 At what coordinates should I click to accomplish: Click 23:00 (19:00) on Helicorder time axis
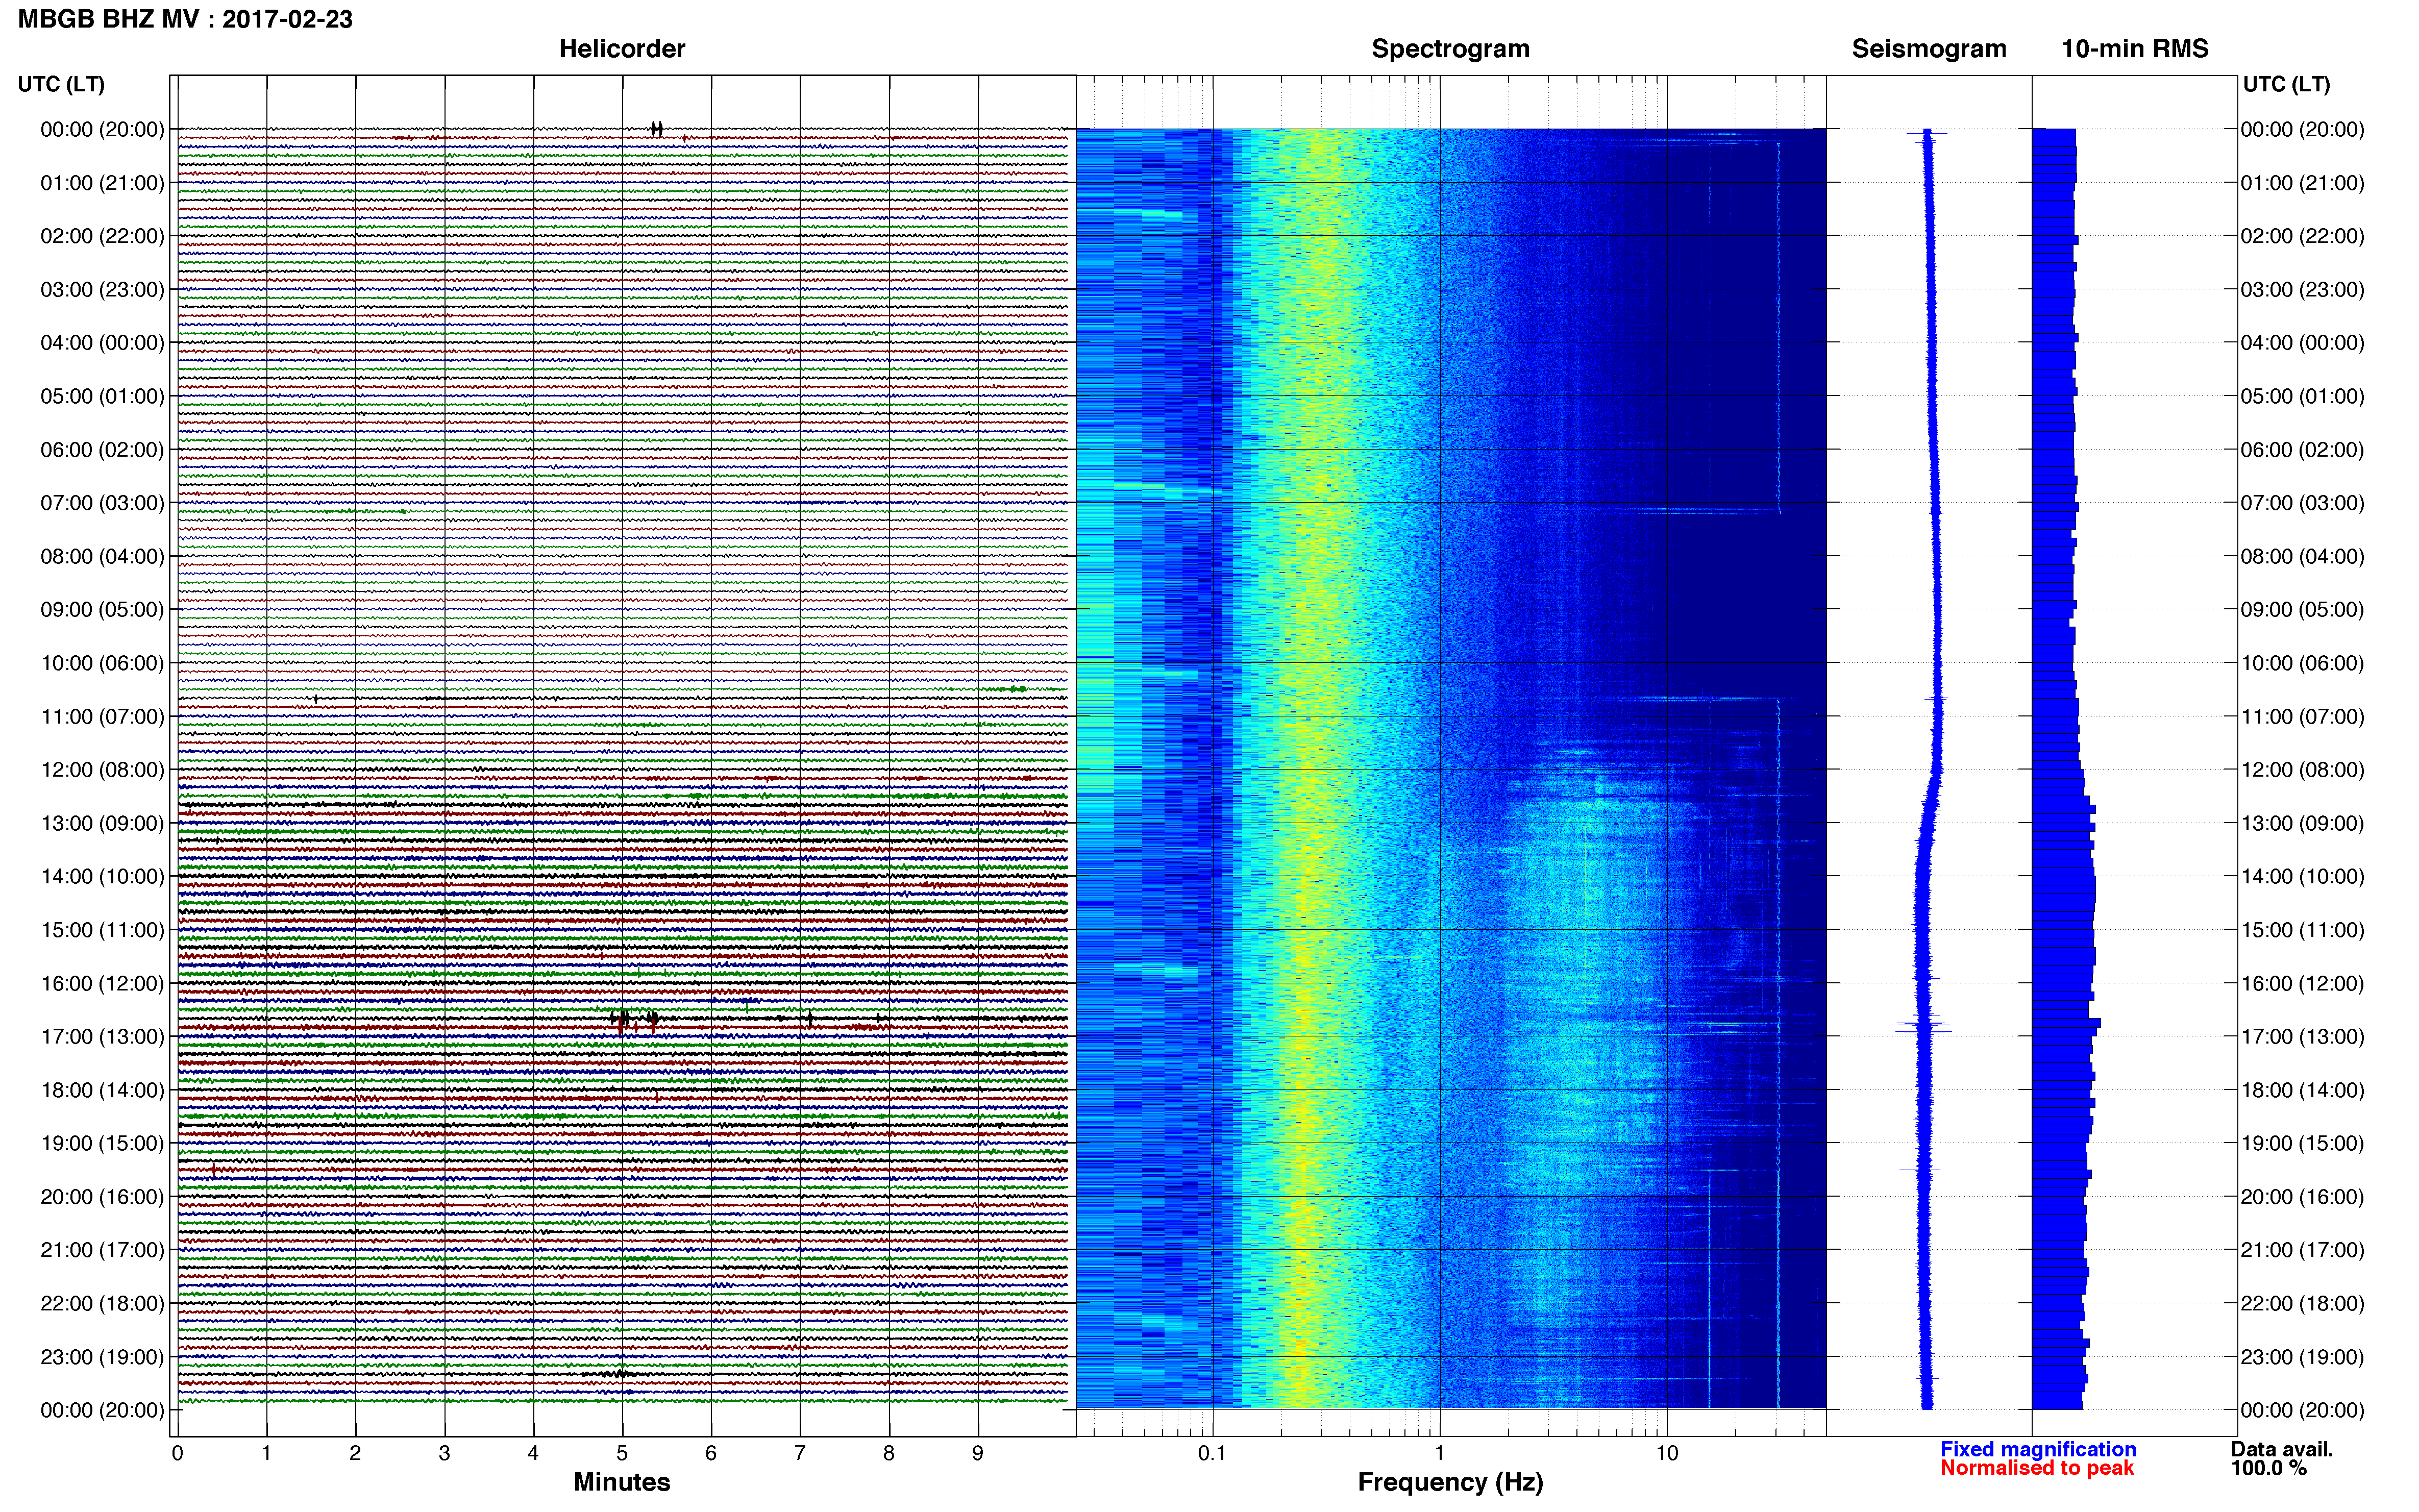click(x=102, y=1357)
